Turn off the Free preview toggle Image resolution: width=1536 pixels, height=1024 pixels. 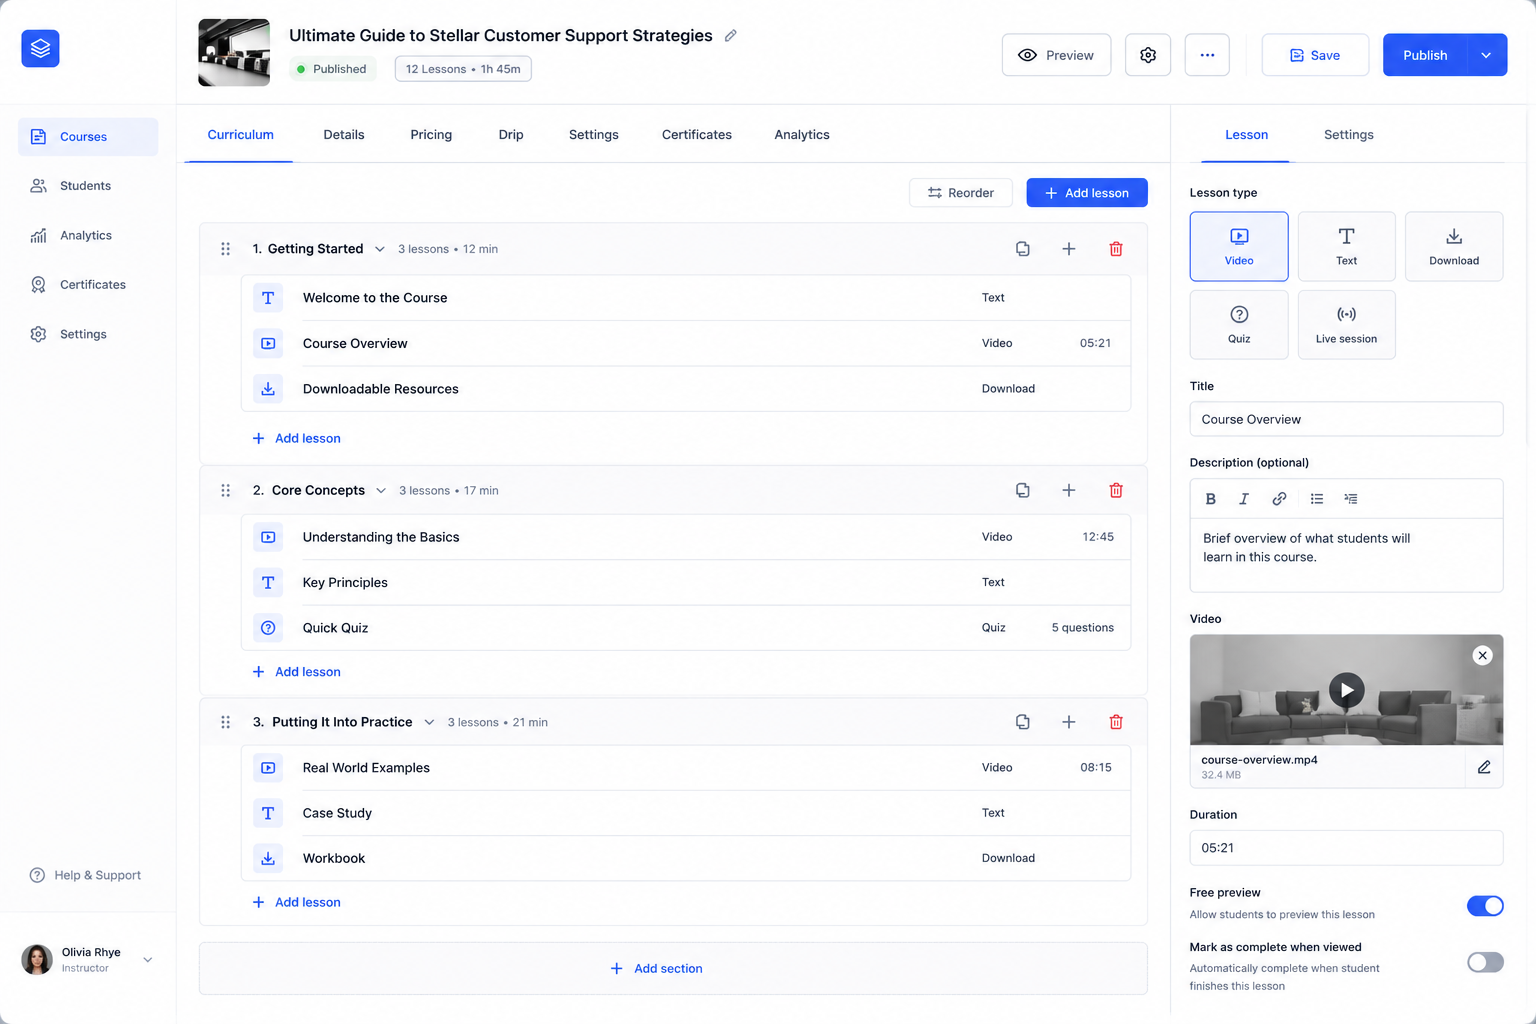coord(1485,906)
